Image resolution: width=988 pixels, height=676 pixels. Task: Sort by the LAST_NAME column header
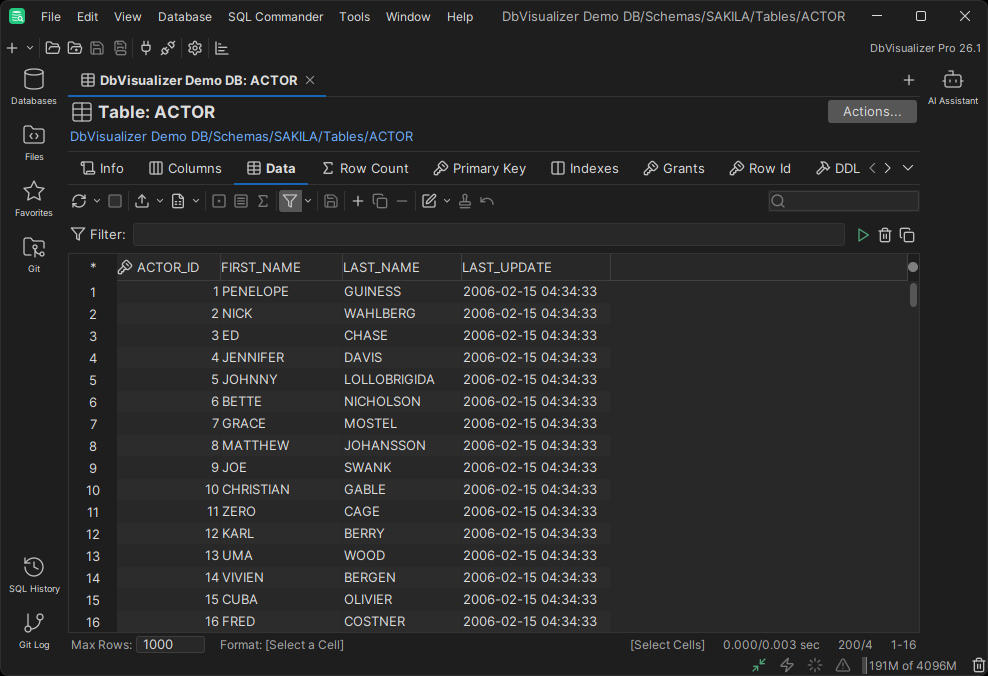(401, 267)
